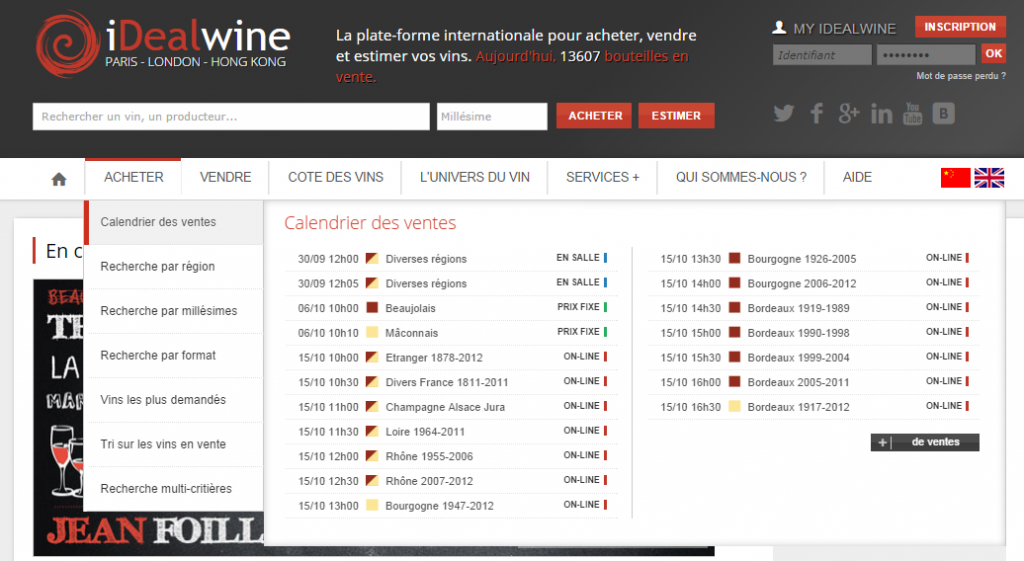Click the plus icon on de ventes button
The image size is (1024, 561).
pyautogui.click(x=882, y=442)
